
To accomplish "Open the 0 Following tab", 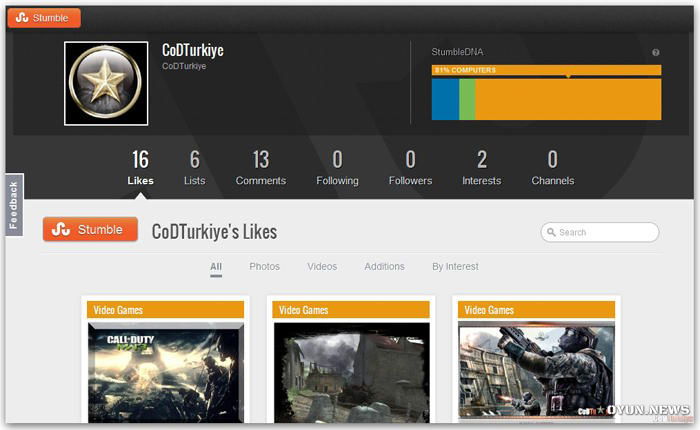I will tap(338, 167).
